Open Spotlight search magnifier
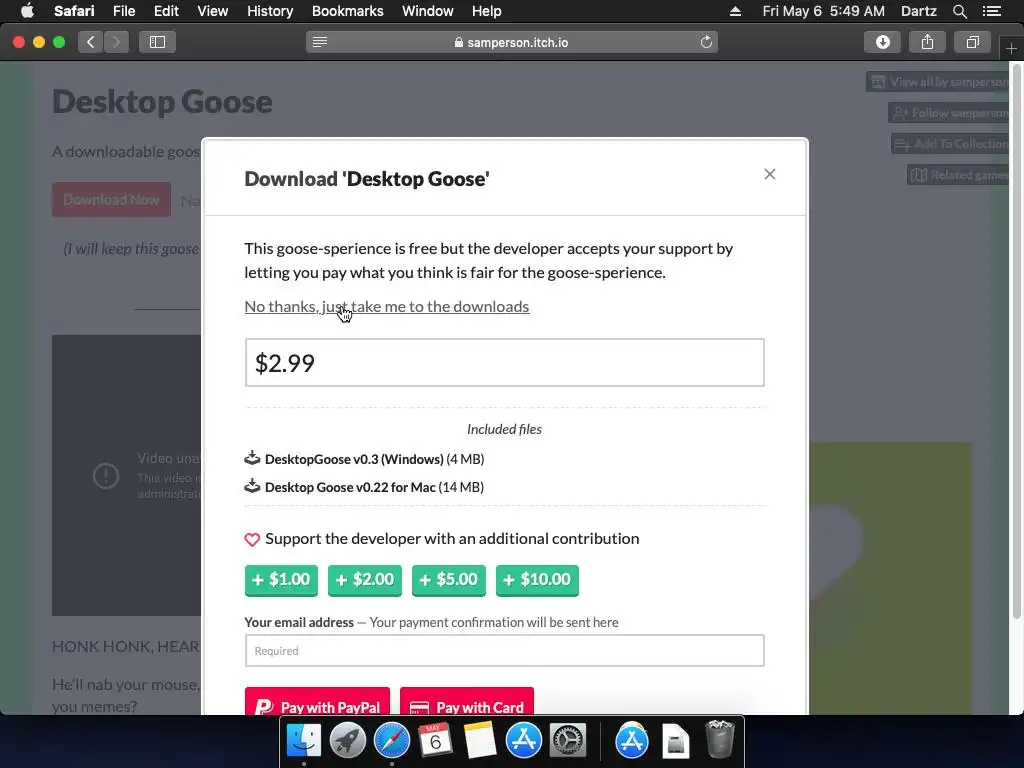This screenshot has height=768, width=1024. point(959,11)
